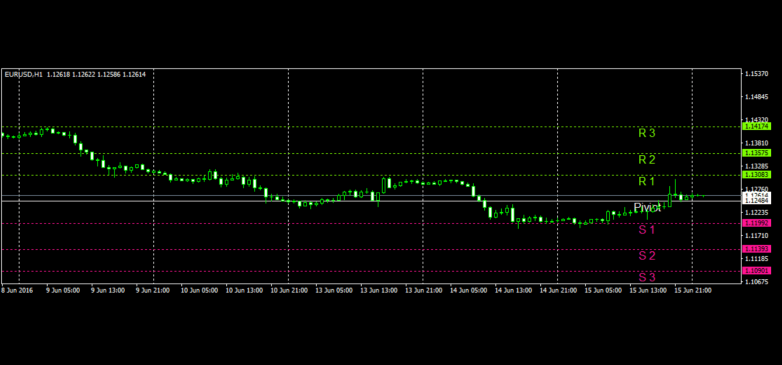Click the 13 Jun 21:00 time label

[423, 290]
